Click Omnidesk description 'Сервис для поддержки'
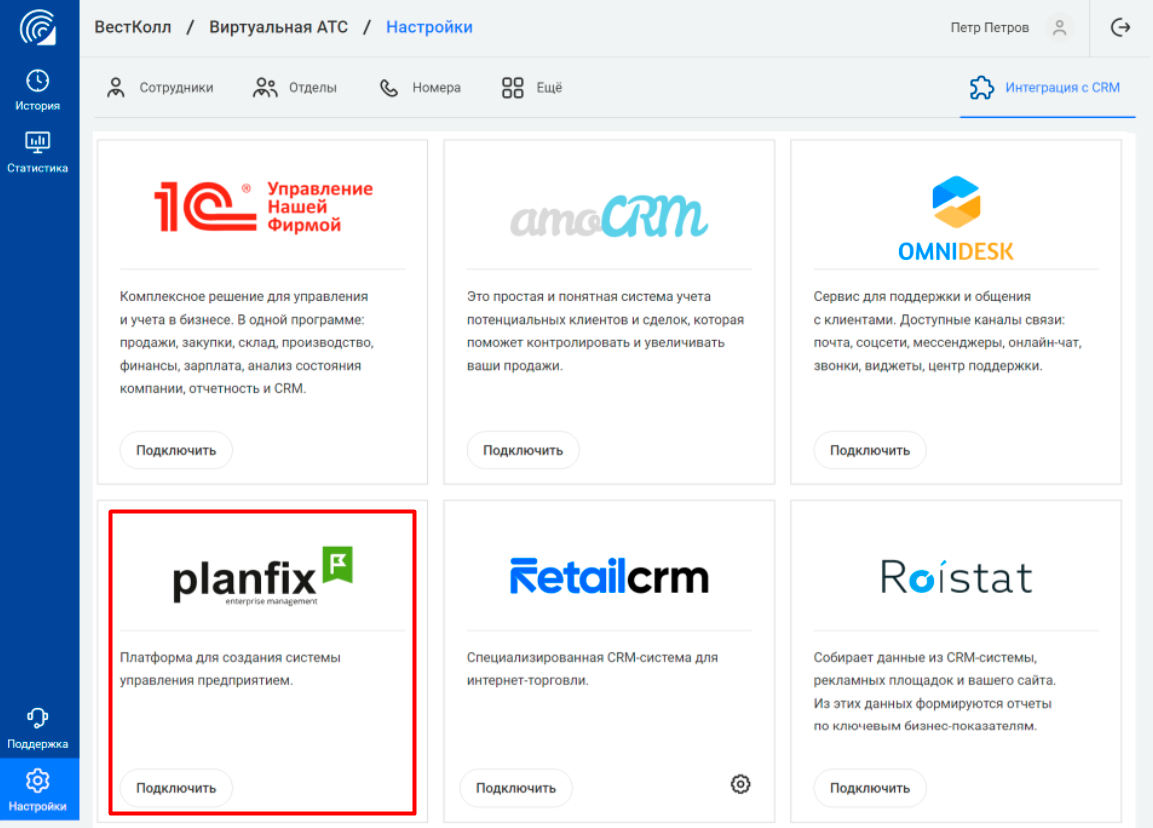 coord(948,331)
